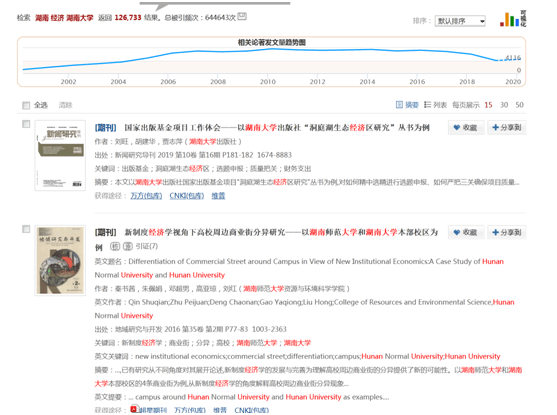Show 15 results per page

coord(488,105)
